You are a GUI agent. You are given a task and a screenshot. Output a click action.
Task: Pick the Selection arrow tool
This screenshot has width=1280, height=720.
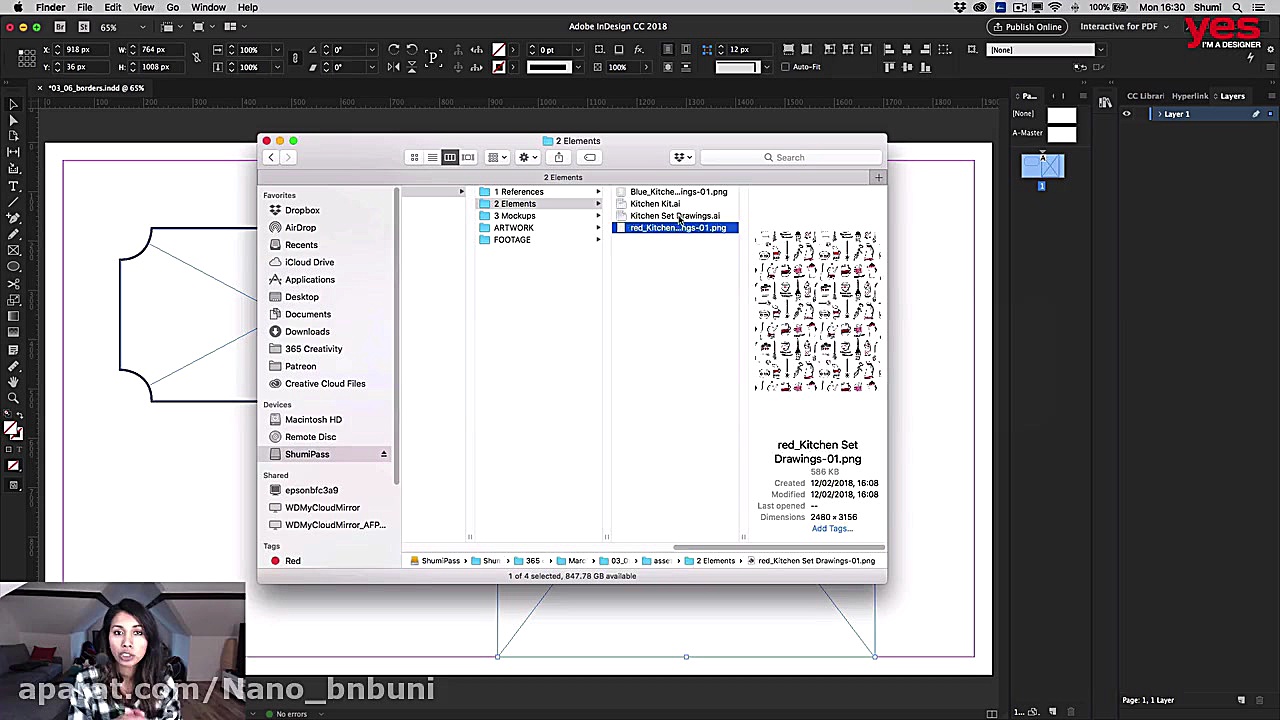pyautogui.click(x=13, y=104)
